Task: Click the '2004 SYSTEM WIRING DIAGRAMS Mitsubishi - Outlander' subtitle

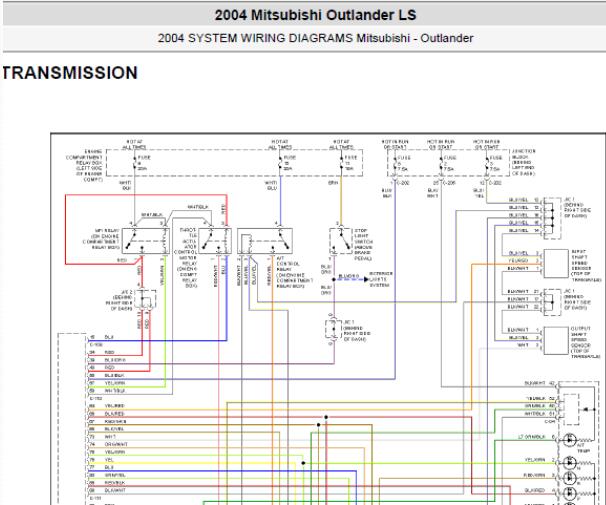Action: [315, 38]
